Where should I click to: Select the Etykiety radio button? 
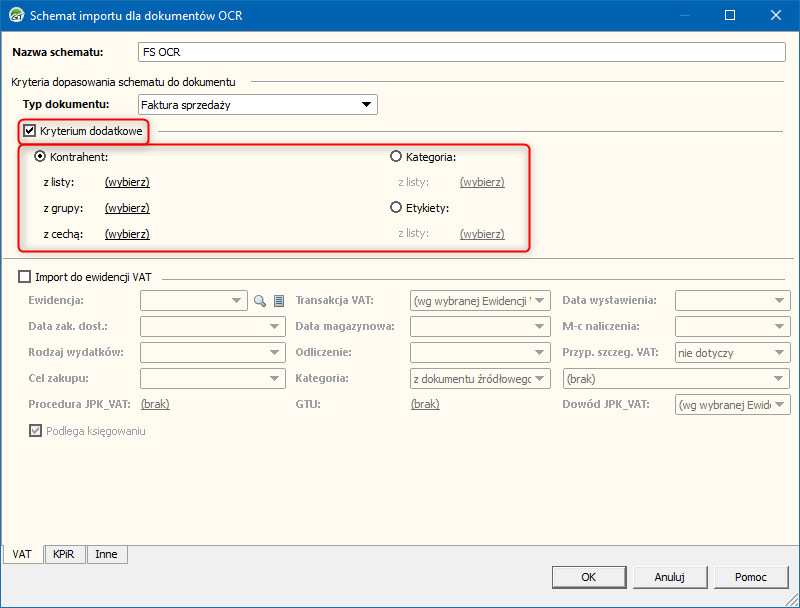point(396,208)
